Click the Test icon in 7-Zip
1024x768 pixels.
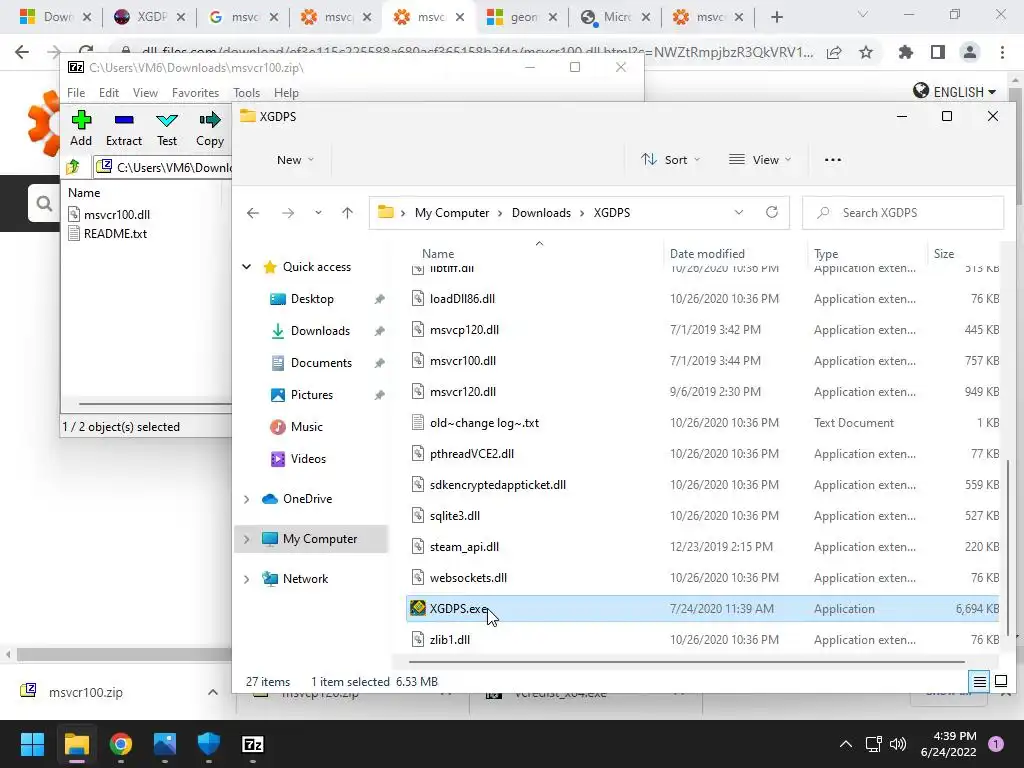click(x=167, y=129)
